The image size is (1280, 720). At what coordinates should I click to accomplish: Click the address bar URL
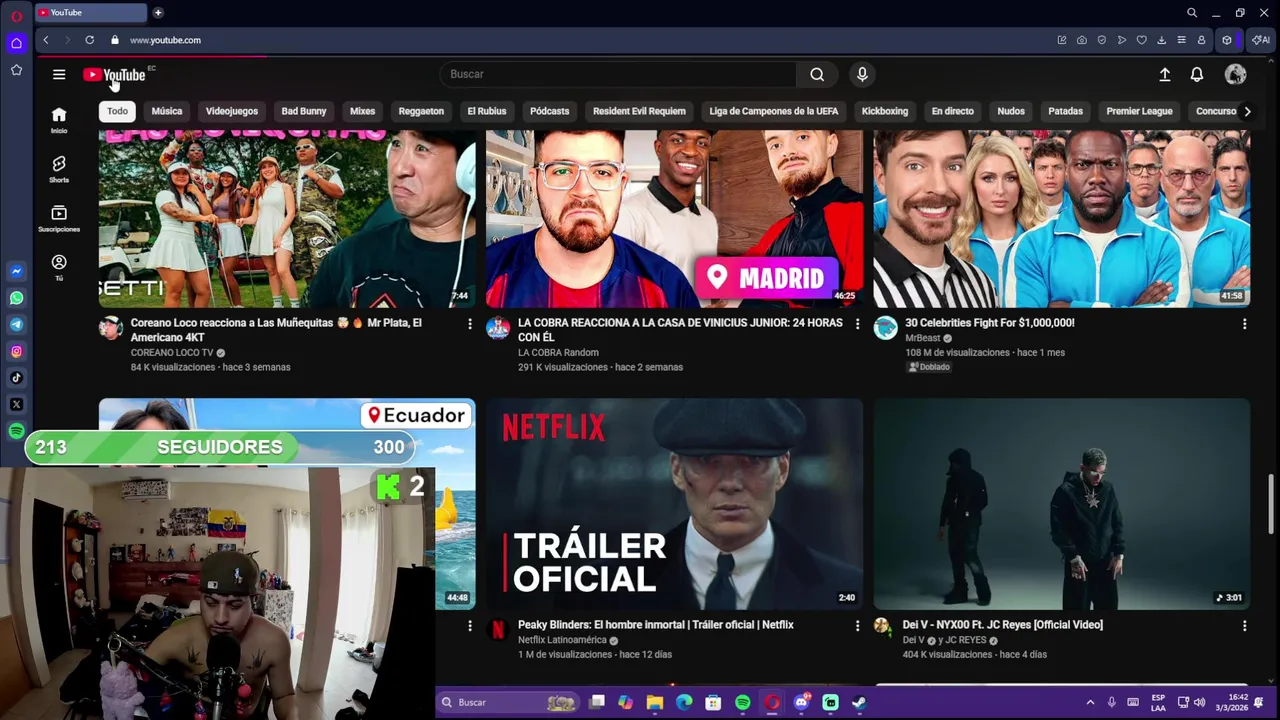[x=165, y=40]
